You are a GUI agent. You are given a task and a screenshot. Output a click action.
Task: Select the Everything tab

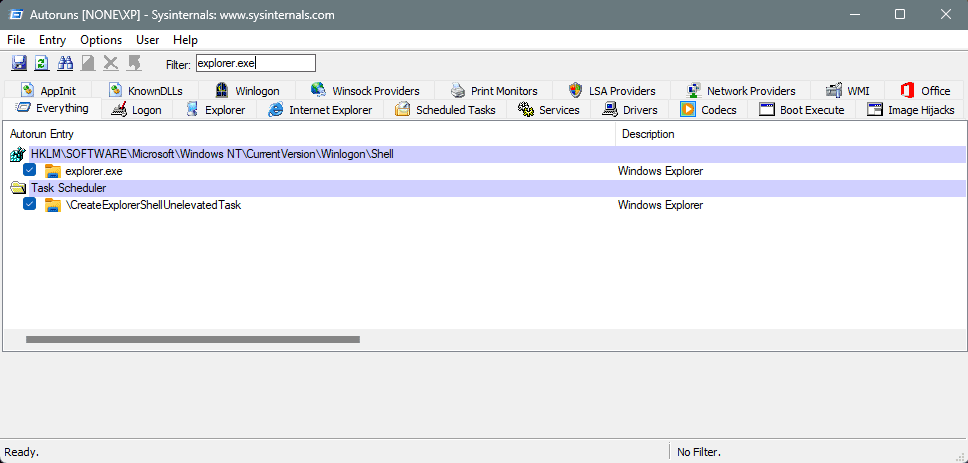[x=52, y=108]
